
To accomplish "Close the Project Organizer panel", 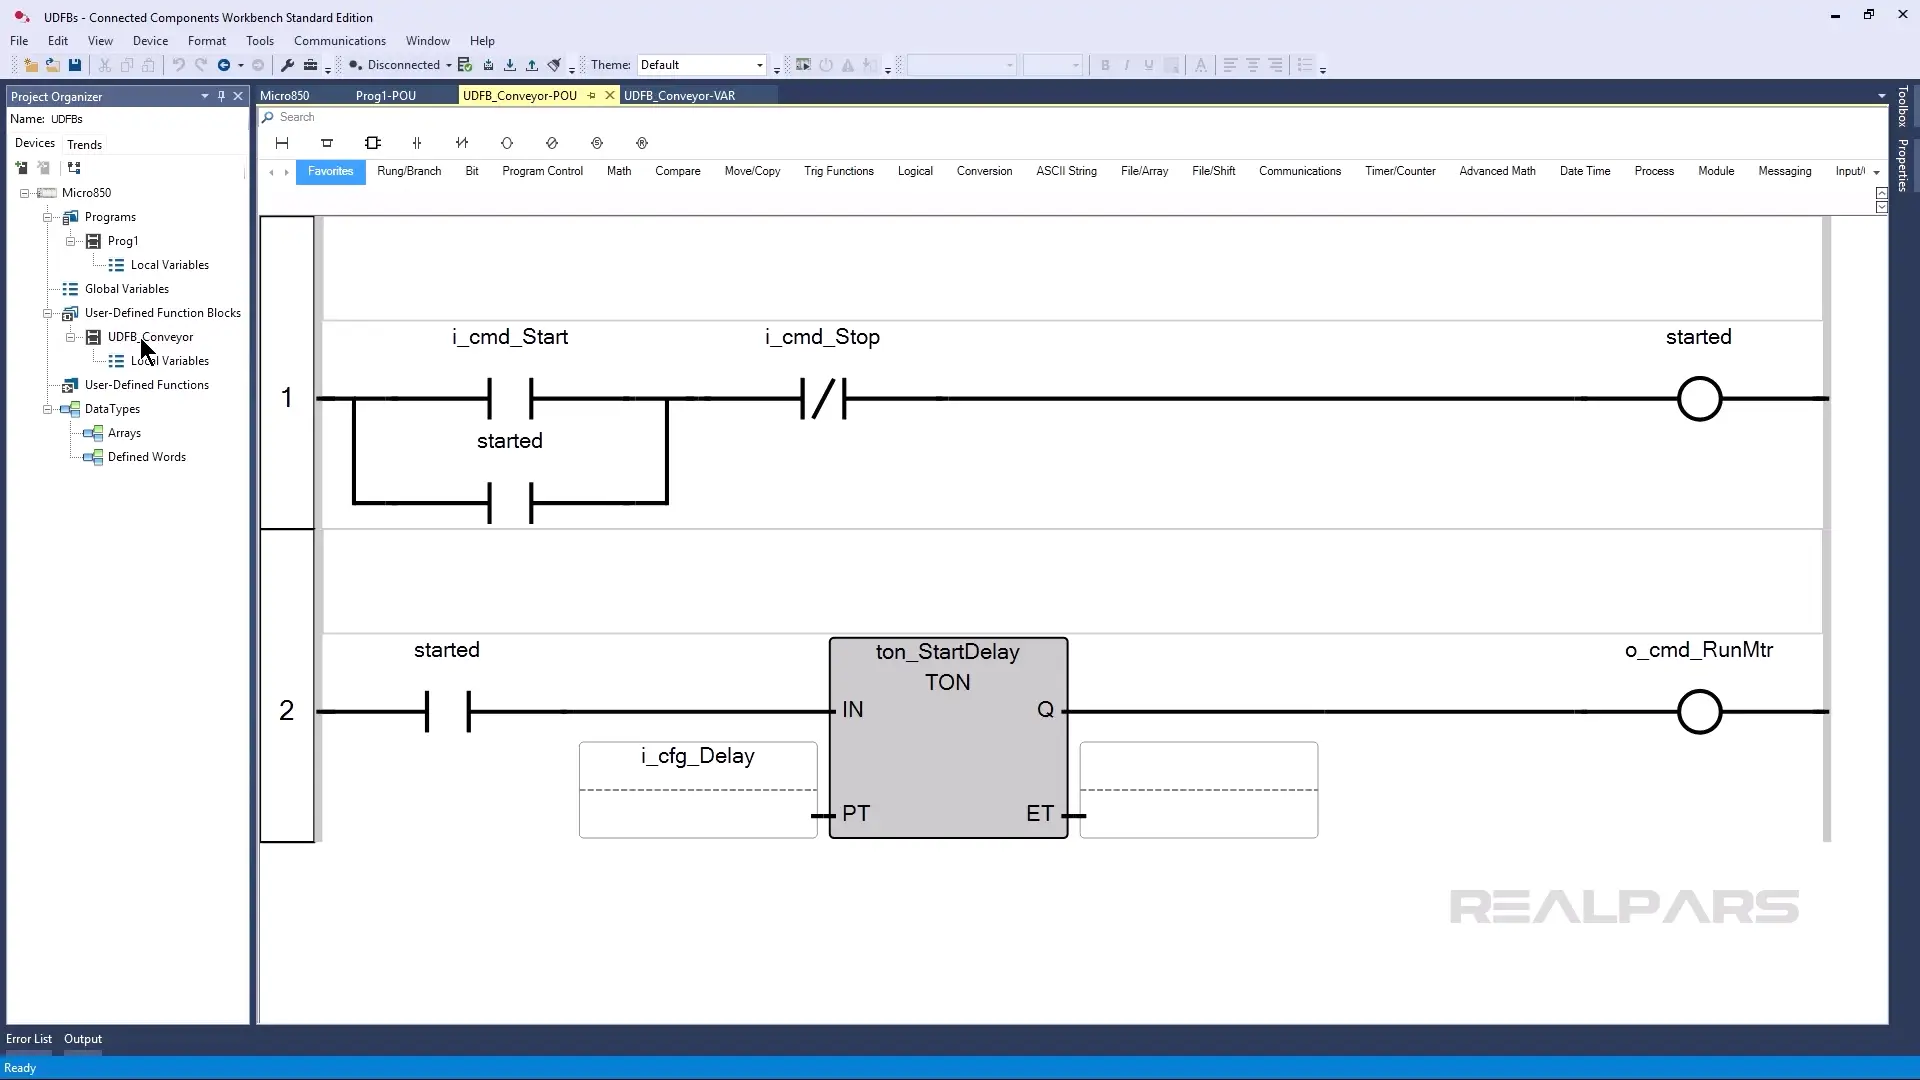I will [x=238, y=96].
